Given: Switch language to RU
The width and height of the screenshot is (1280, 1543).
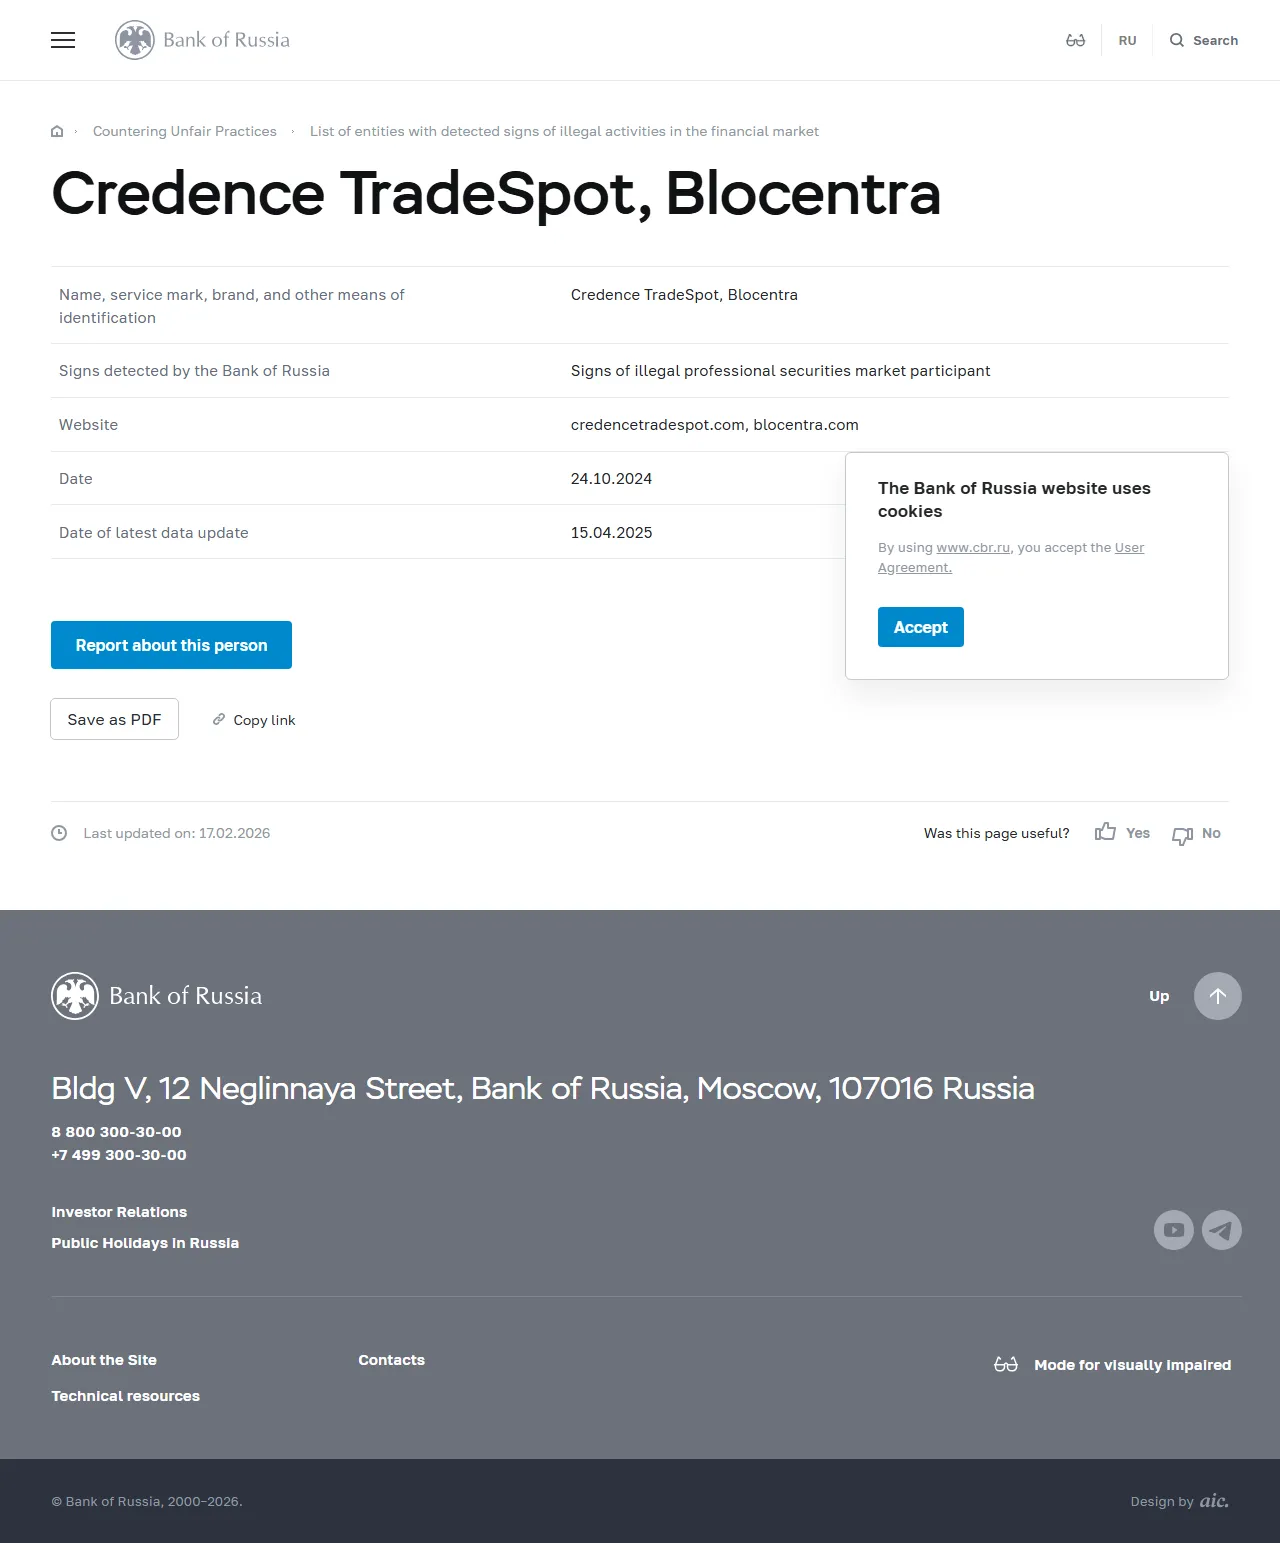Looking at the screenshot, I should pos(1127,41).
